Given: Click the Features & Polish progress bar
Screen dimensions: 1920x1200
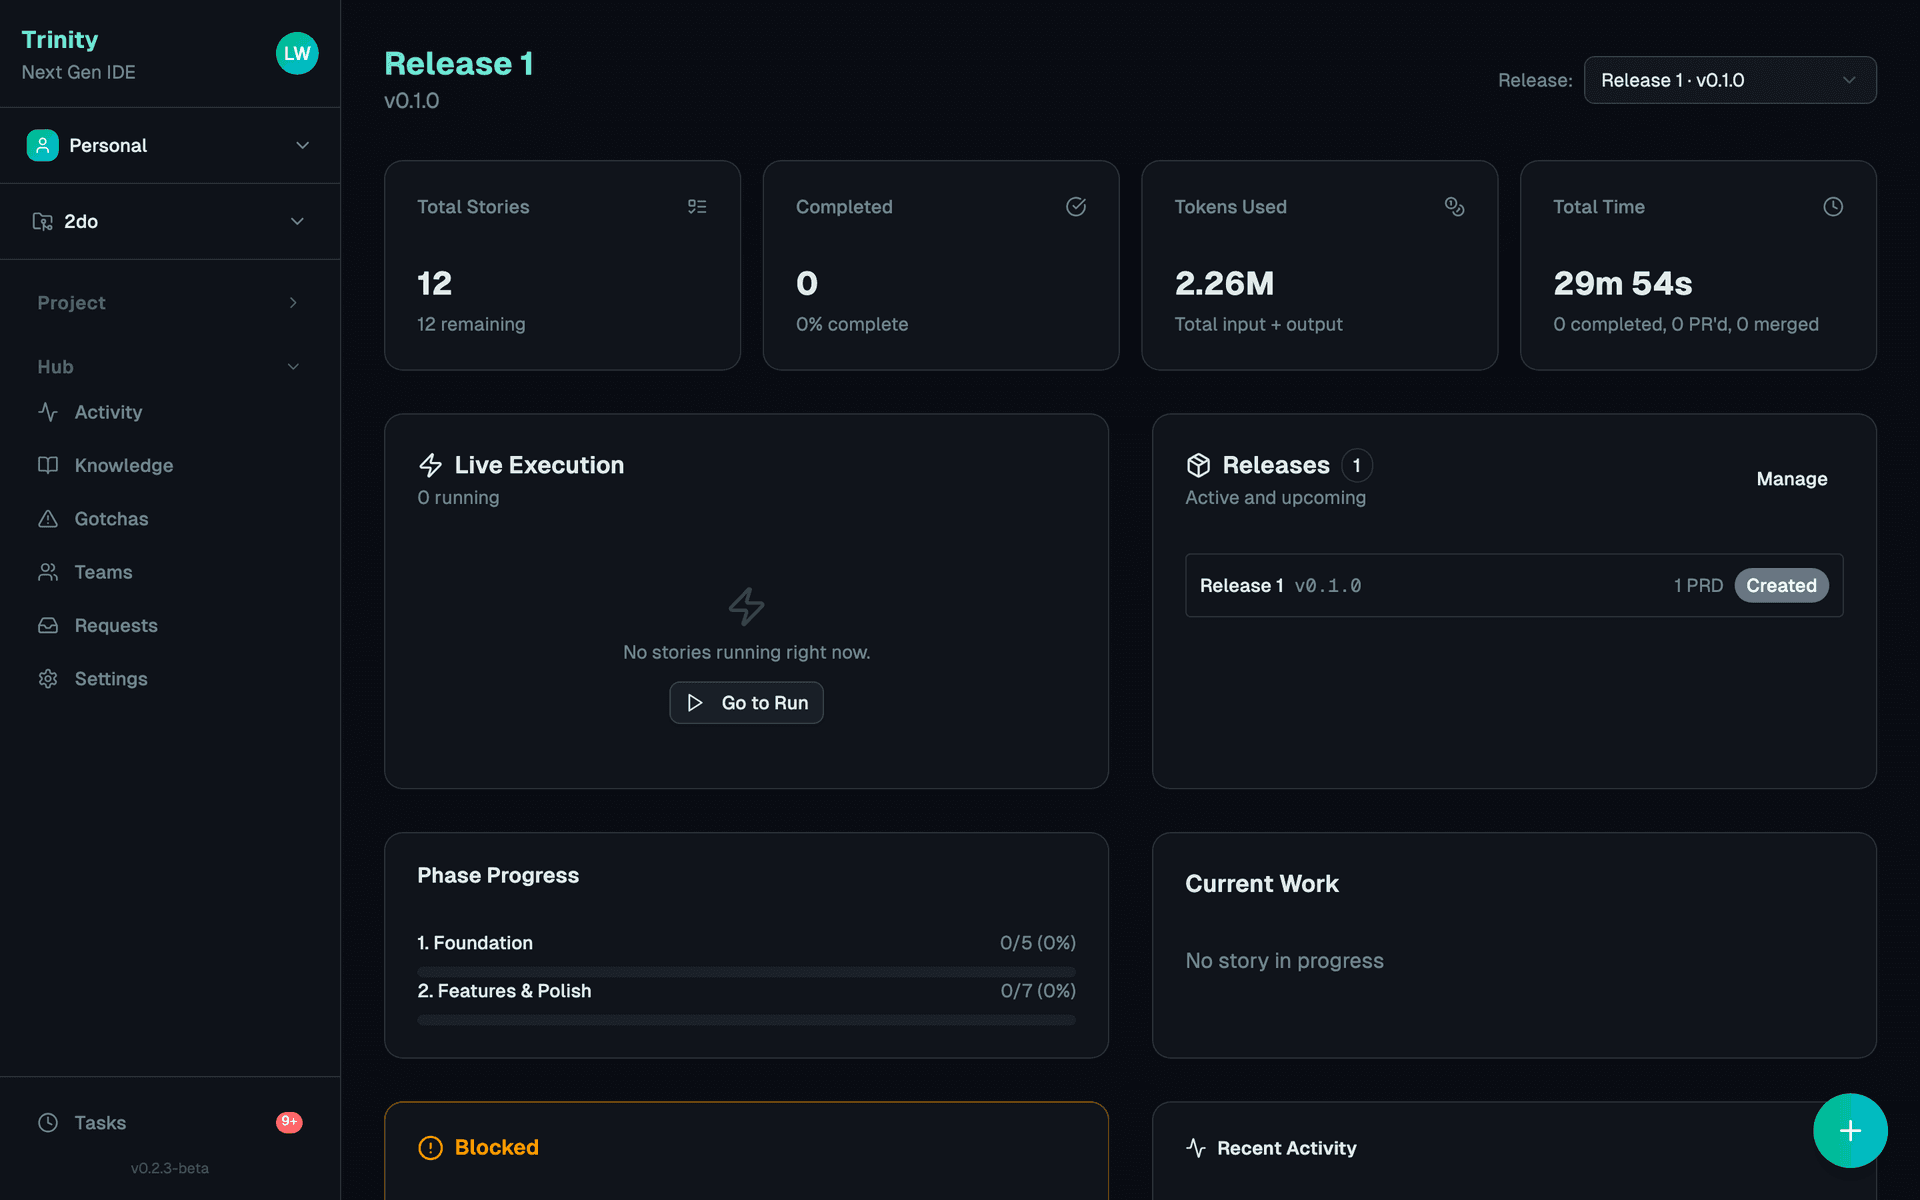Looking at the screenshot, I should coord(746,1020).
